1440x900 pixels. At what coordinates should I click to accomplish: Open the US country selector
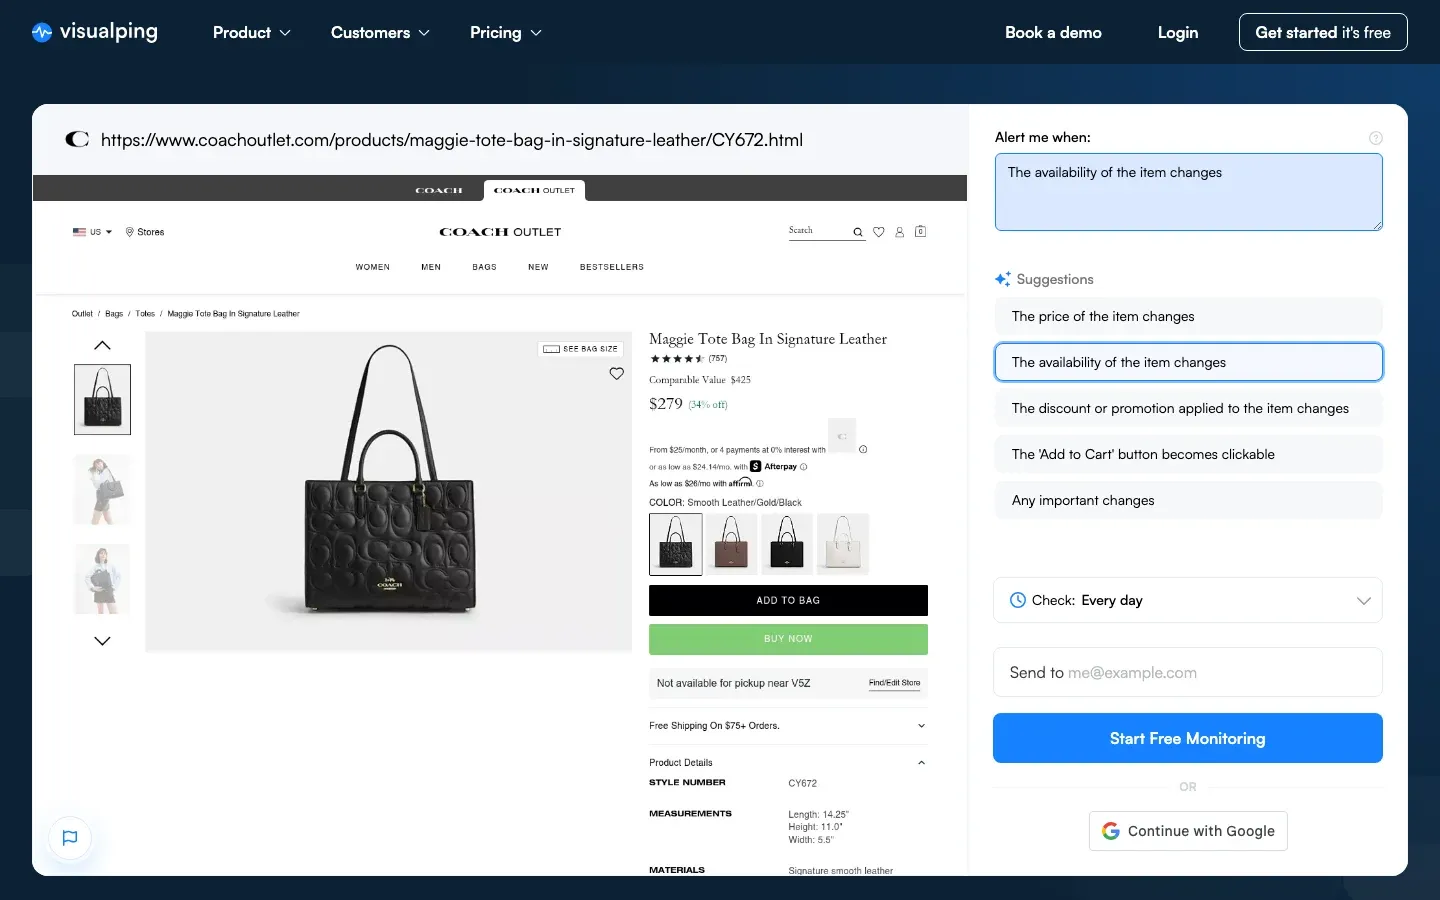92,232
